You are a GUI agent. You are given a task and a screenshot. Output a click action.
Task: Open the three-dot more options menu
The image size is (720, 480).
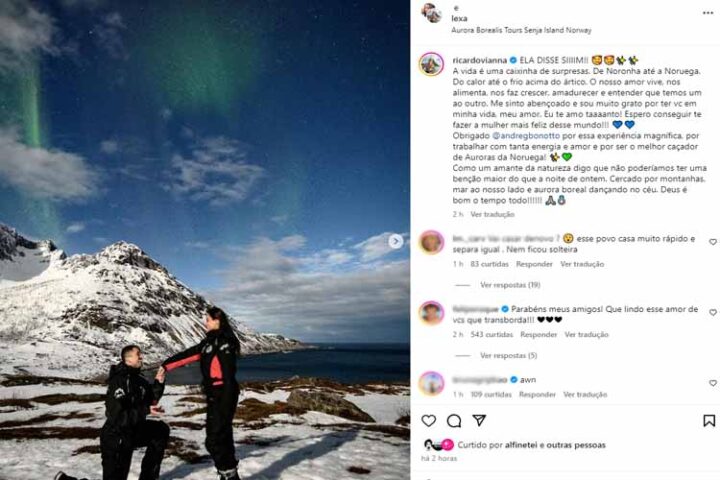click(x=708, y=13)
